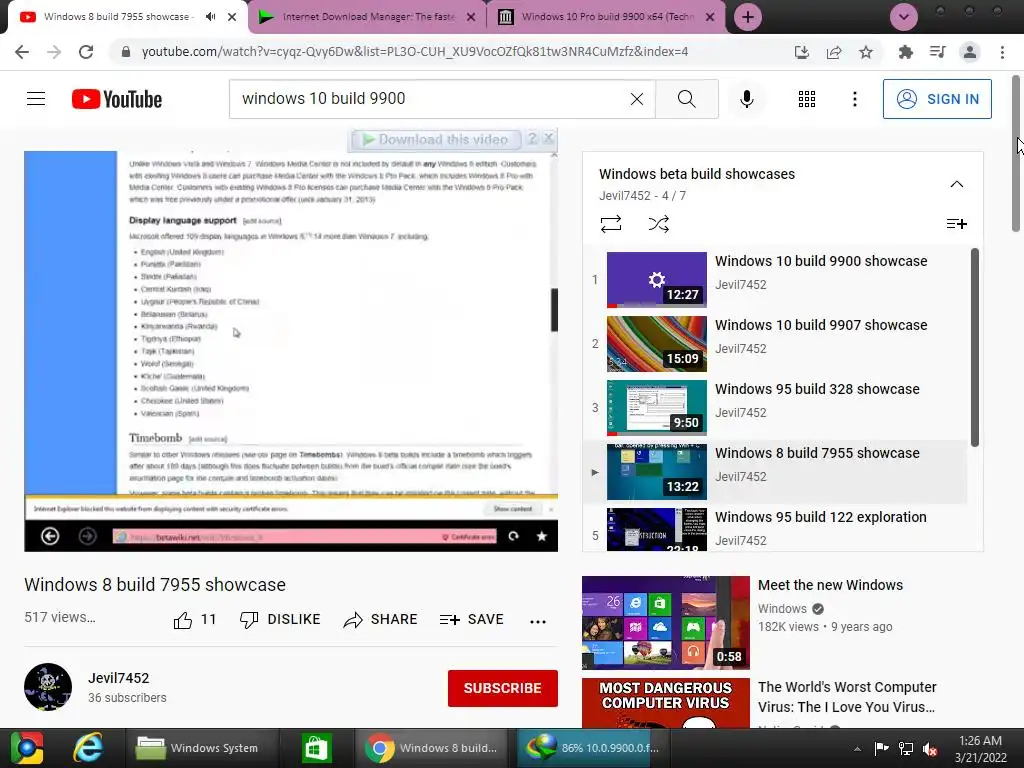This screenshot has height=768, width=1024.
Task: Open the Chrome three-dot menu
Action: click(x=1002, y=52)
